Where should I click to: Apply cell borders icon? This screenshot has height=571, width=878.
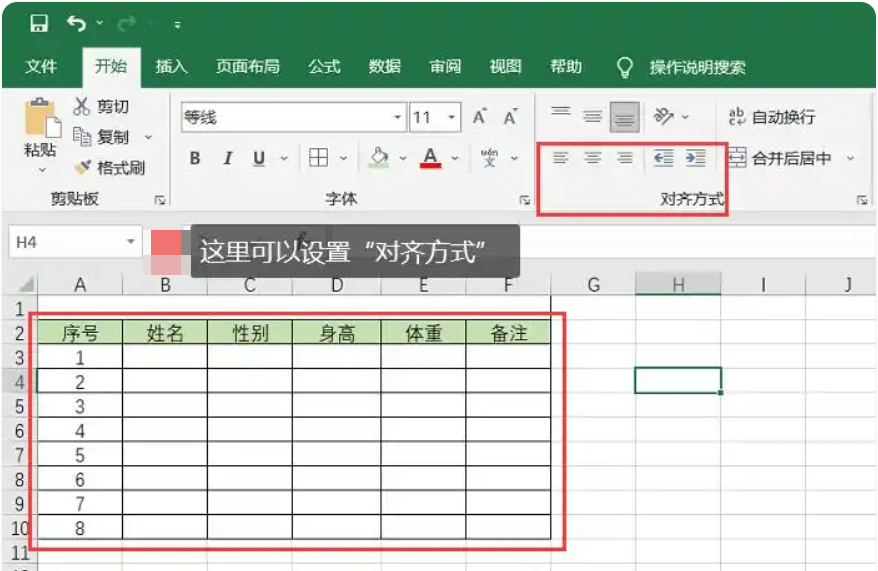click(319, 158)
